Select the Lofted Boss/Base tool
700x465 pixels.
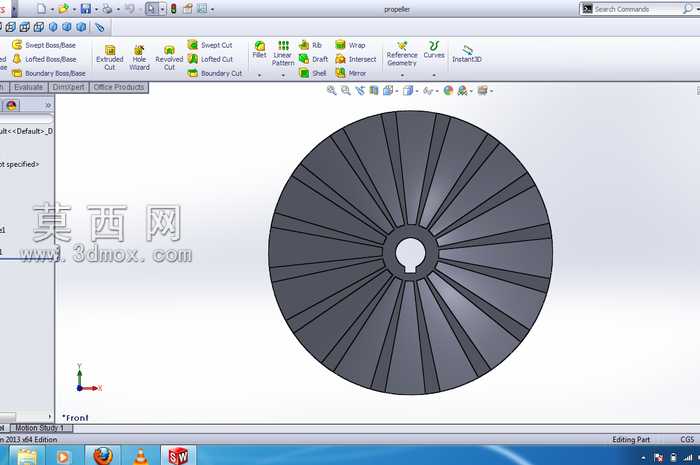click(x=44, y=59)
